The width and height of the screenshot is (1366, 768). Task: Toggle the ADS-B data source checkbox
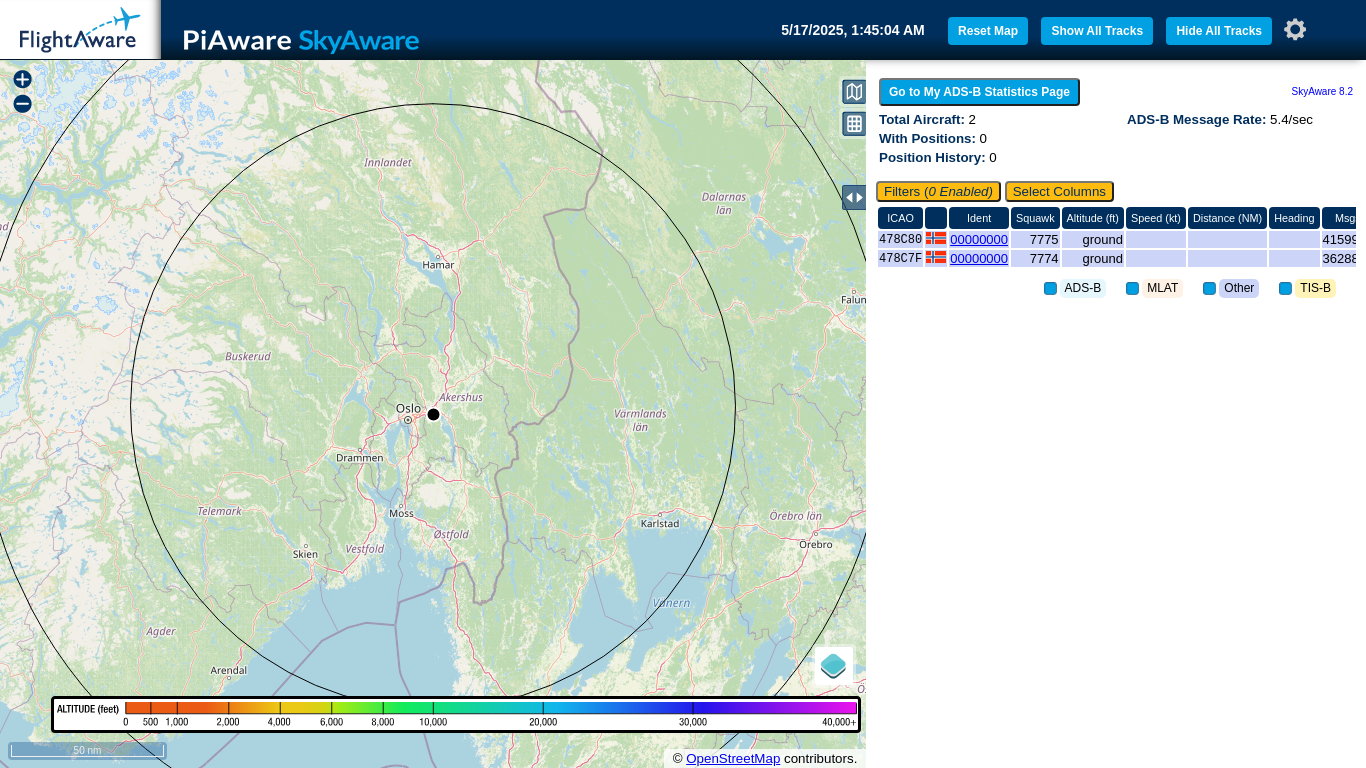tap(1050, 288)
